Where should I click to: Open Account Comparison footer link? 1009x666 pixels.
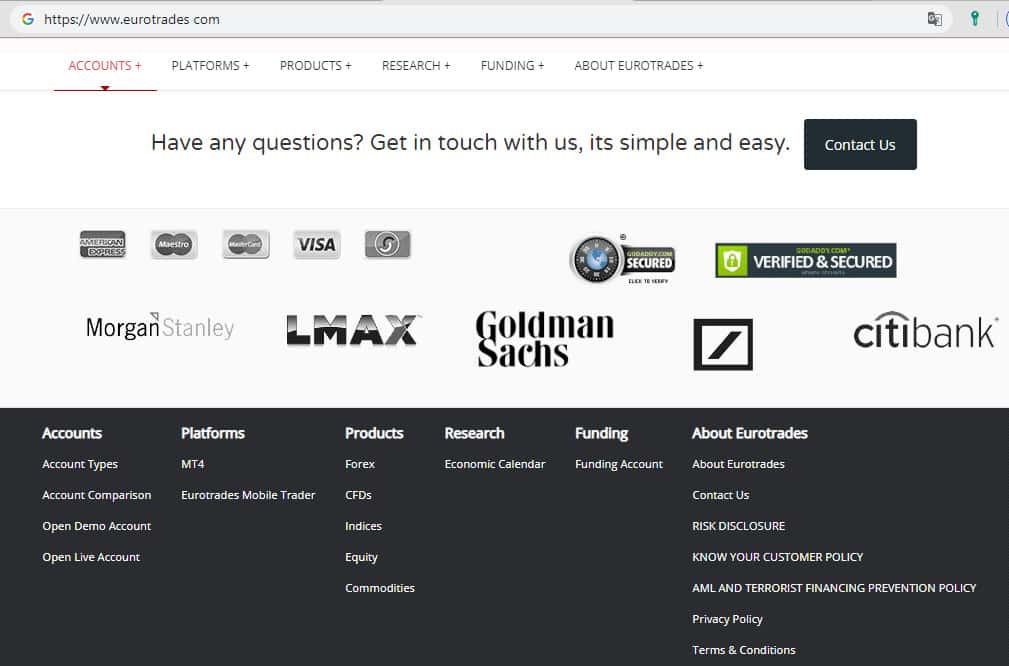click(97, 495)
